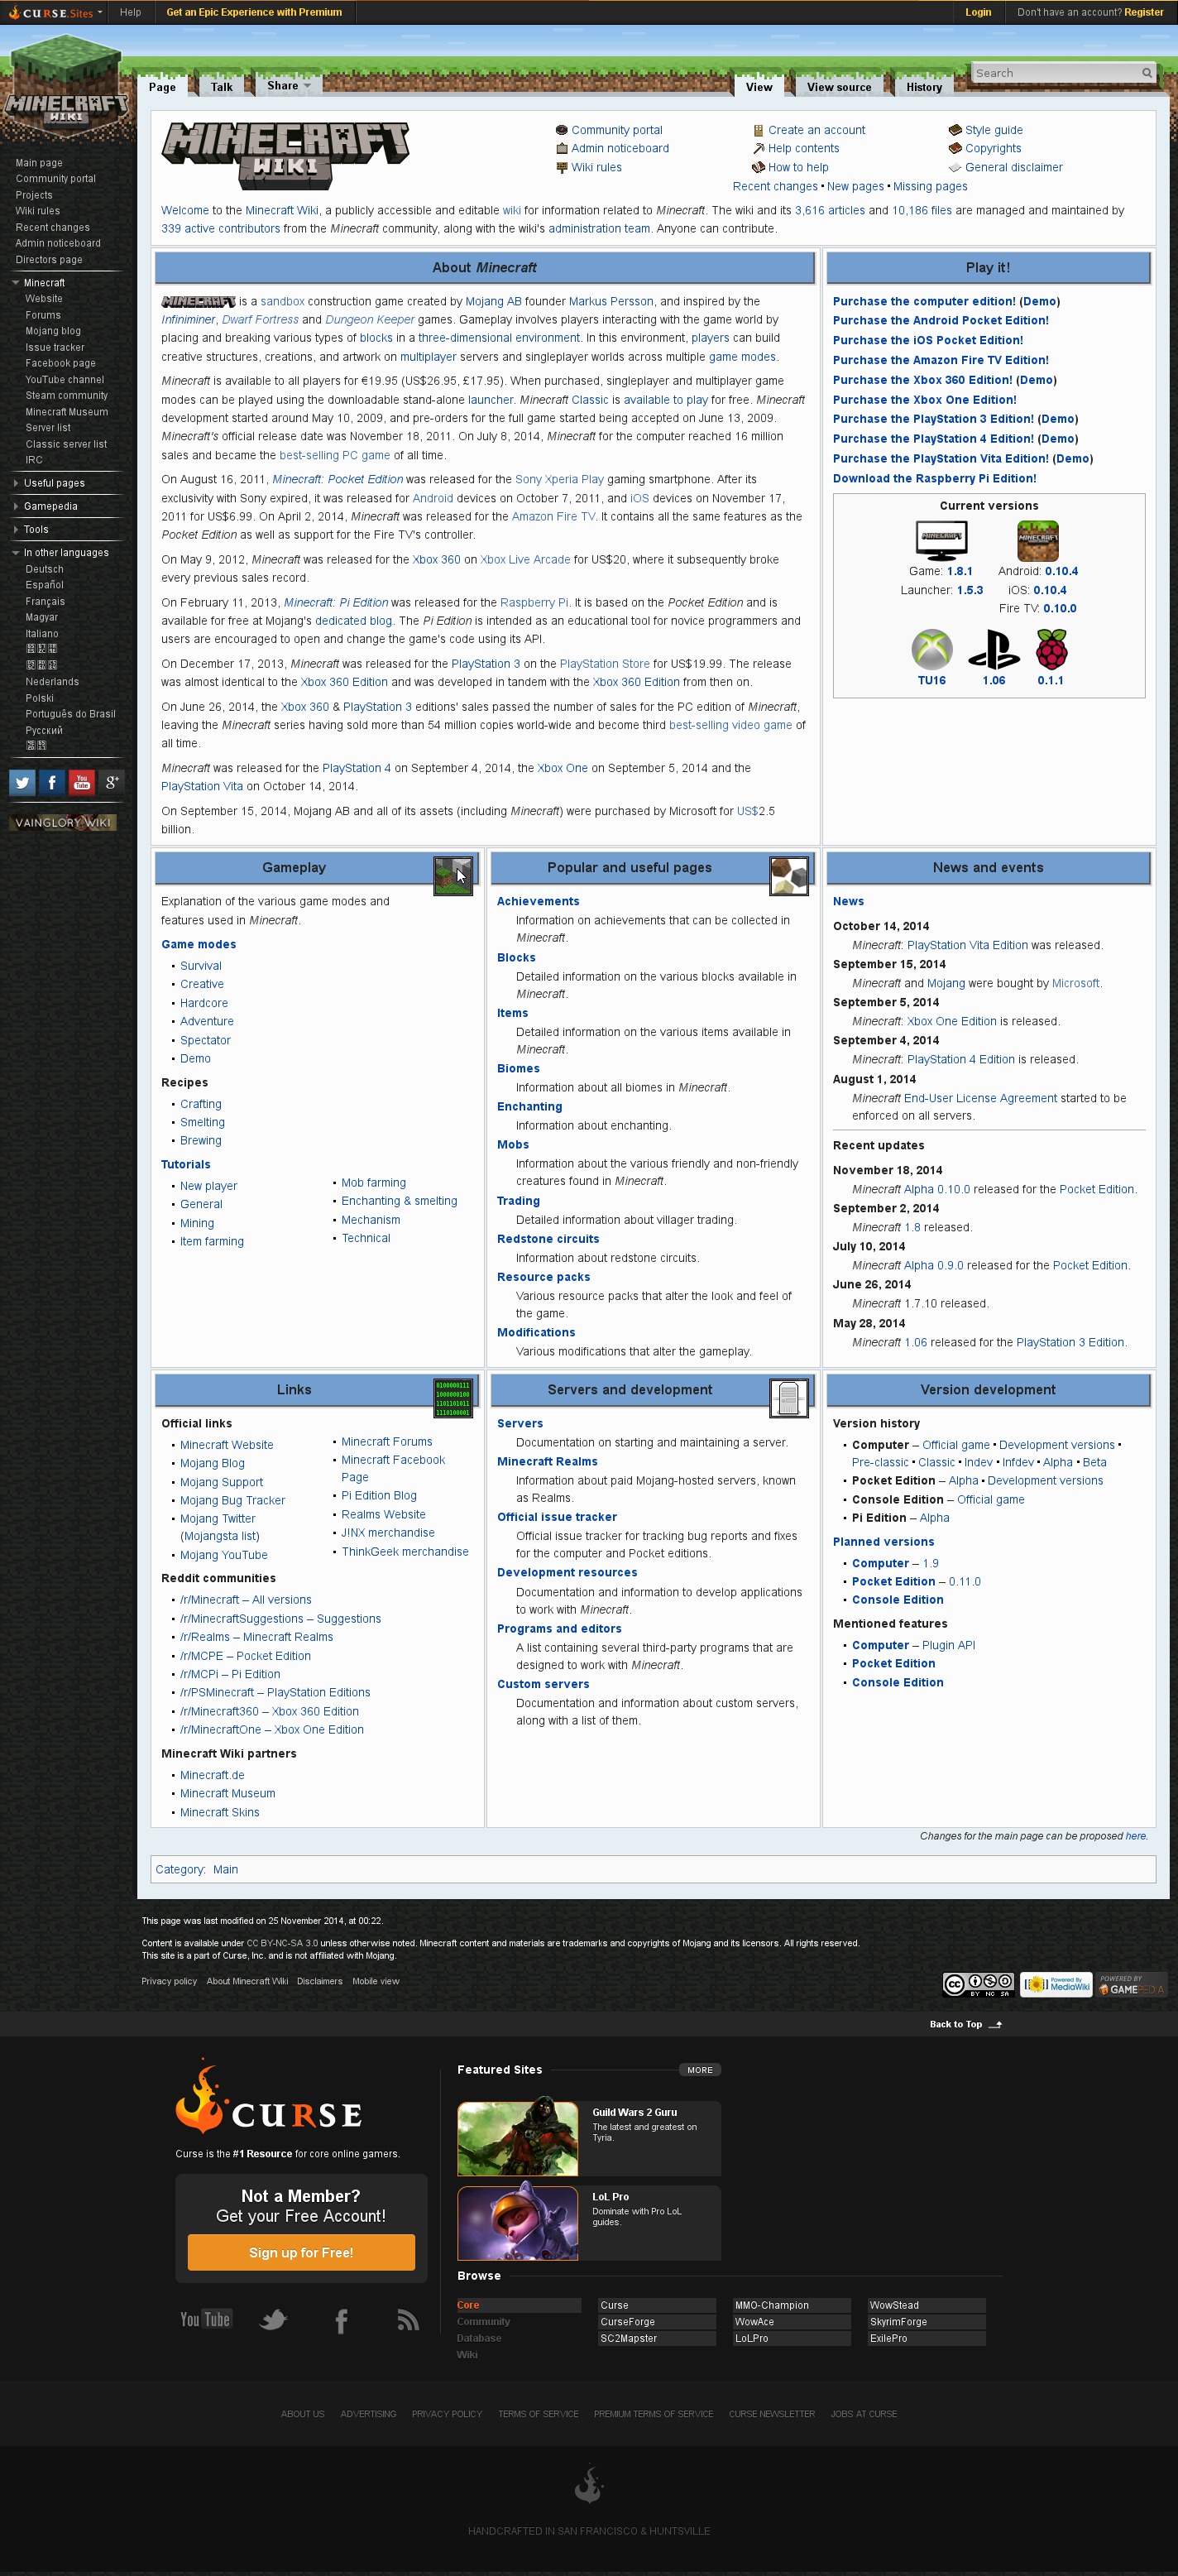Click the search magnifier icon
The height and width of the screenshot is (2576, 1178).
pyautogui.click(x=1147, y=73)
